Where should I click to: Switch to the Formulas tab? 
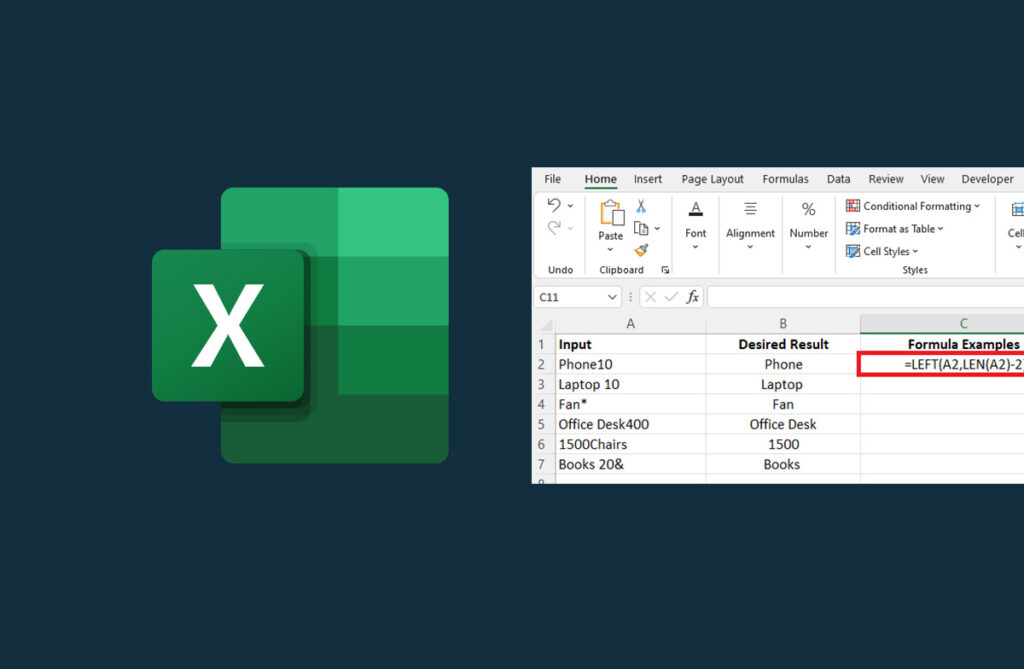pyautogui.click(x=785, y=178)
